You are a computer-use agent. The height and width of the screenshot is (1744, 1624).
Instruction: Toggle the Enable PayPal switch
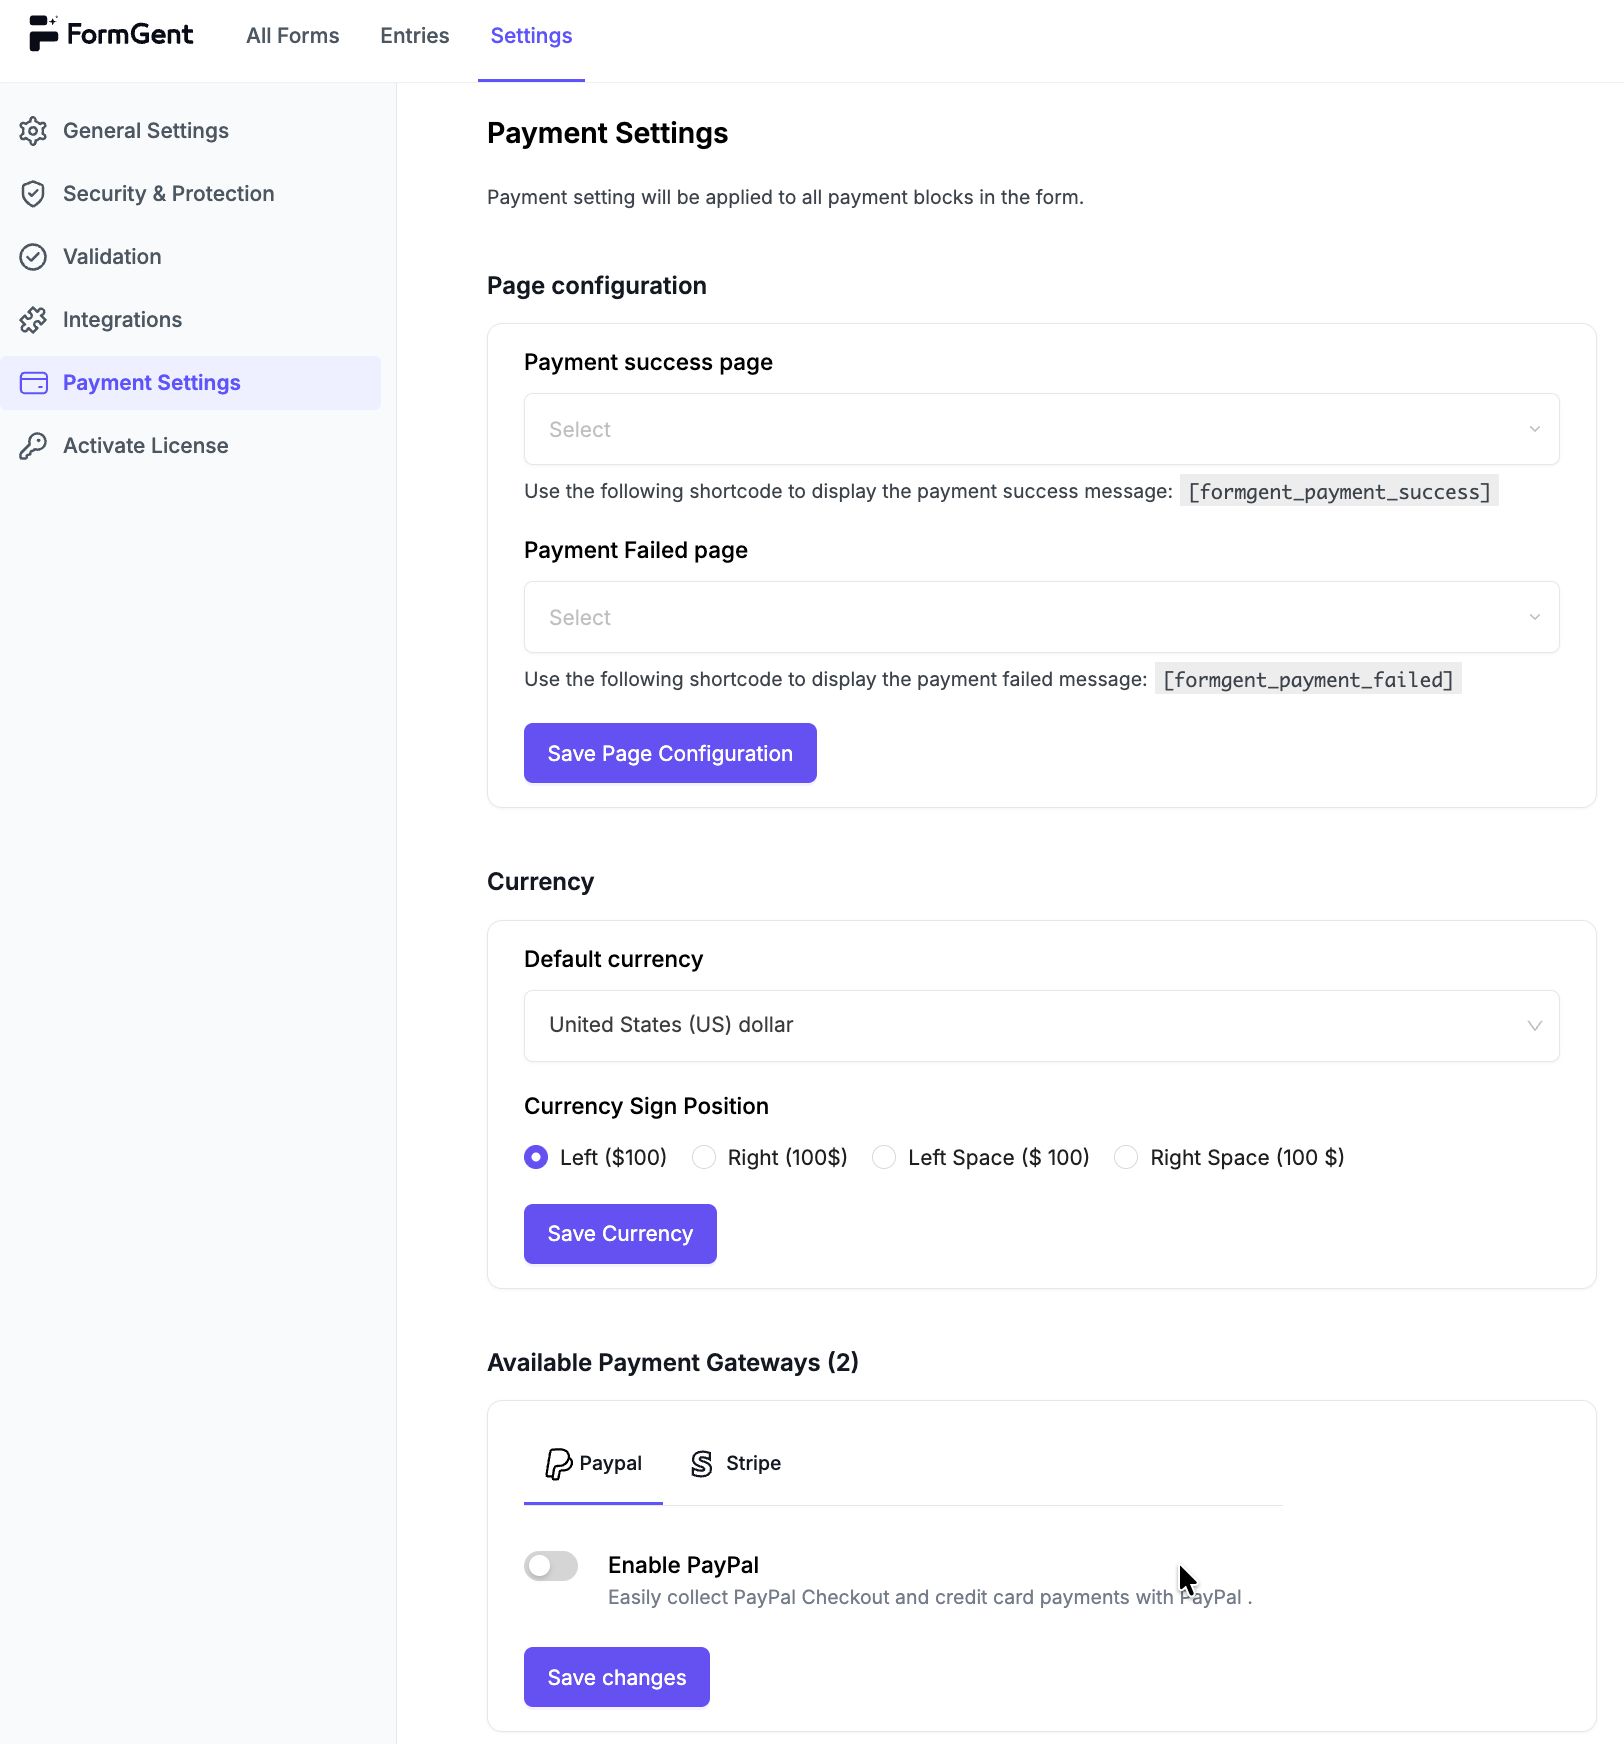(551, 1566)
